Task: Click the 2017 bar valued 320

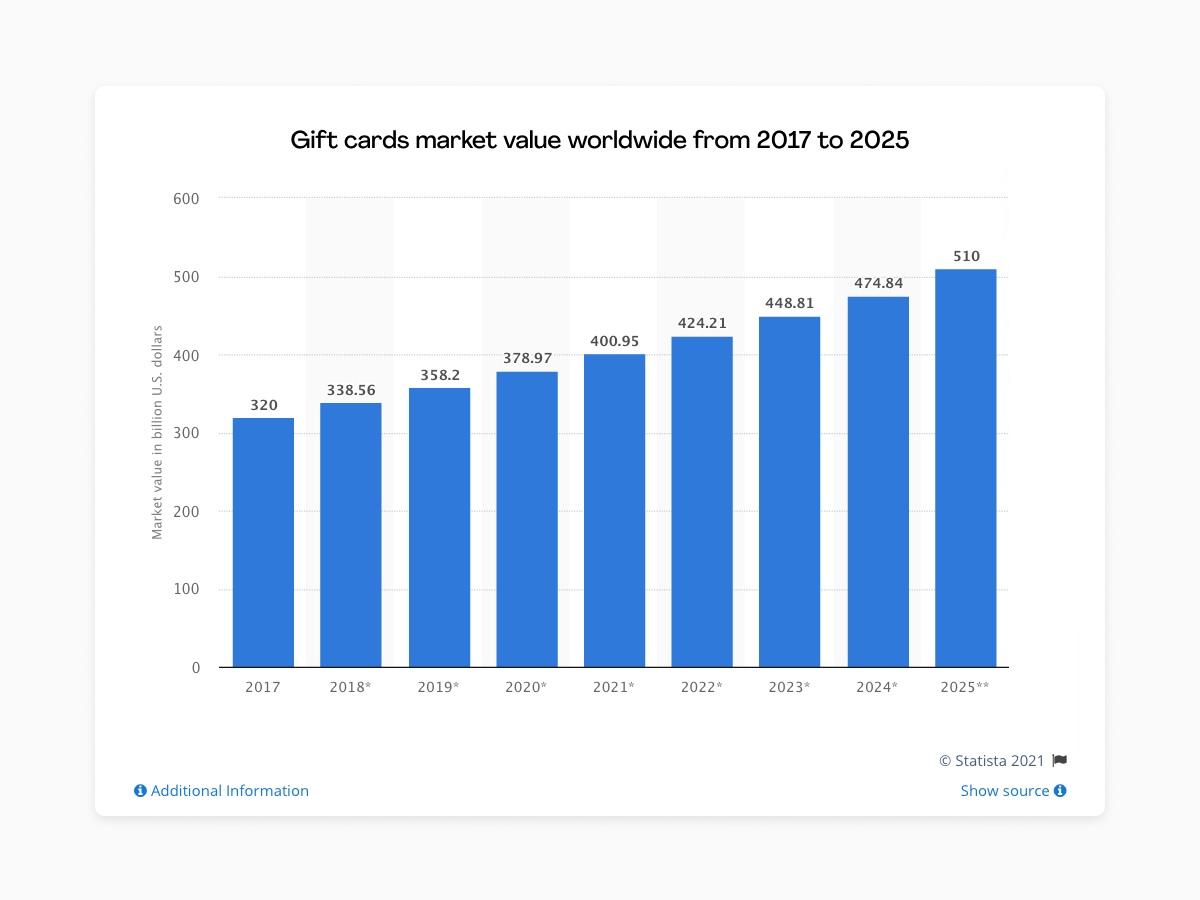Action: click(x=263, y=543)
